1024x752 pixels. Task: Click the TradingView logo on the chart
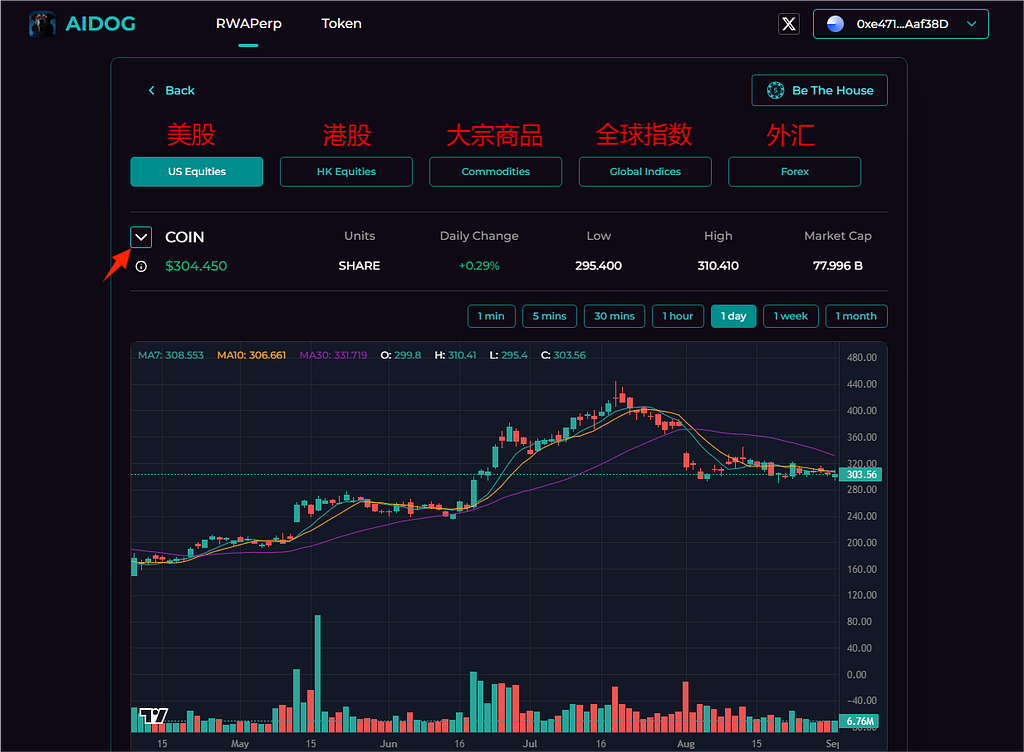pyautogui.click(x=153, y=716)
